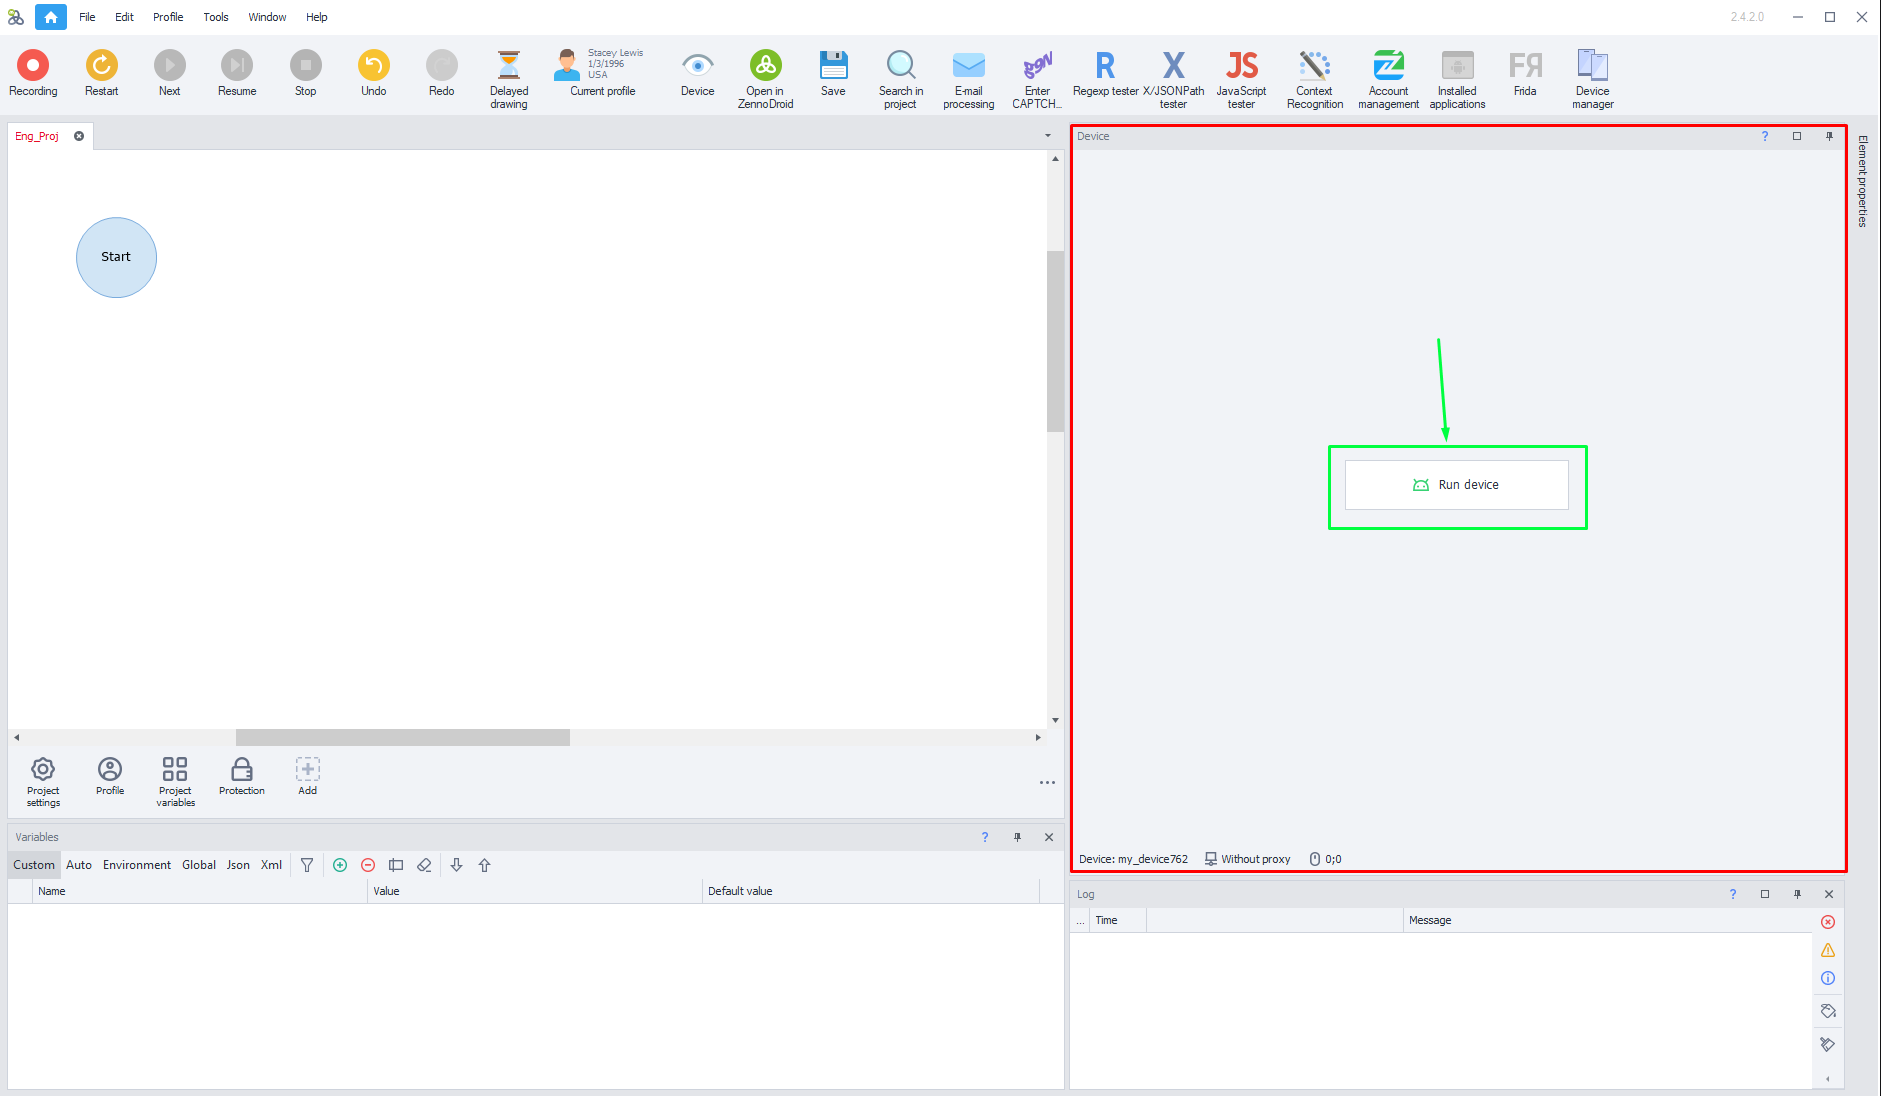Expand the project tabs dropdown arrow
1881x1096 pixels.
click(1048, 136)
